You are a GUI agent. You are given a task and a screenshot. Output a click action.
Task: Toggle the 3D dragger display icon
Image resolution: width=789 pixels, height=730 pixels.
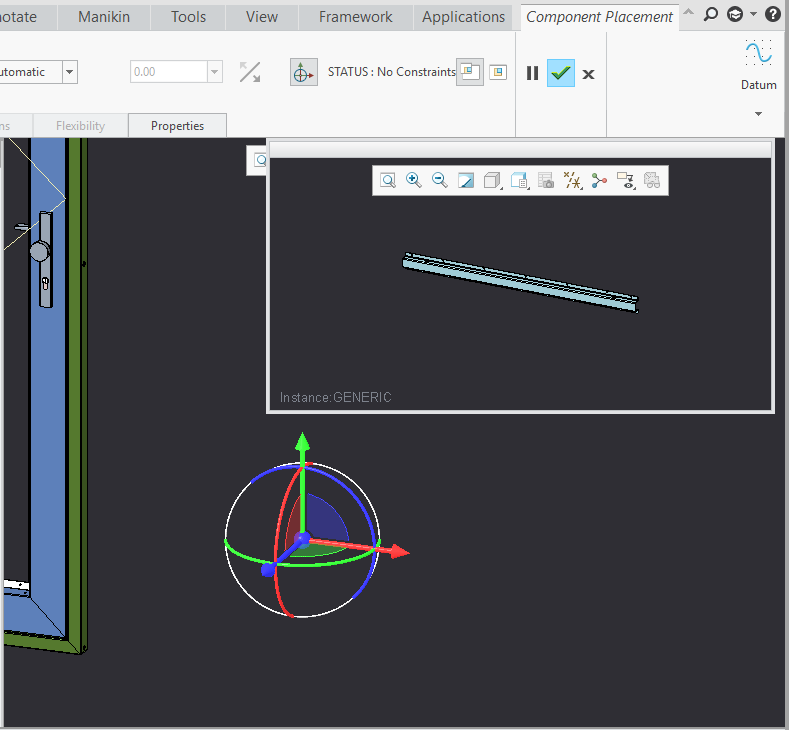303,72
